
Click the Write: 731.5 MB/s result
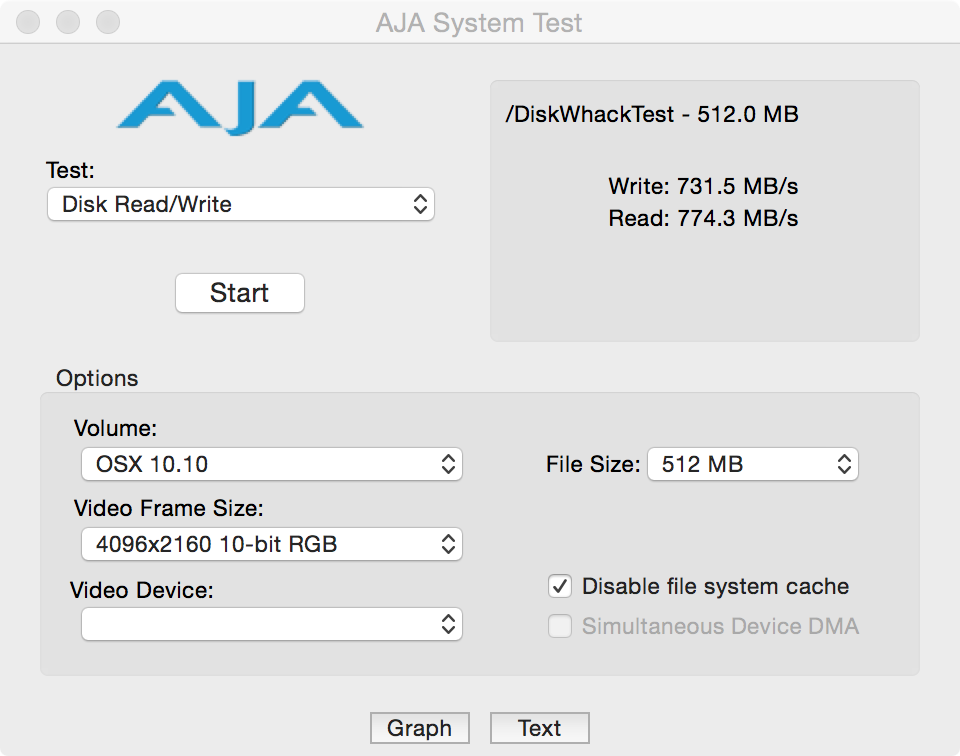(x=703, y=186)
